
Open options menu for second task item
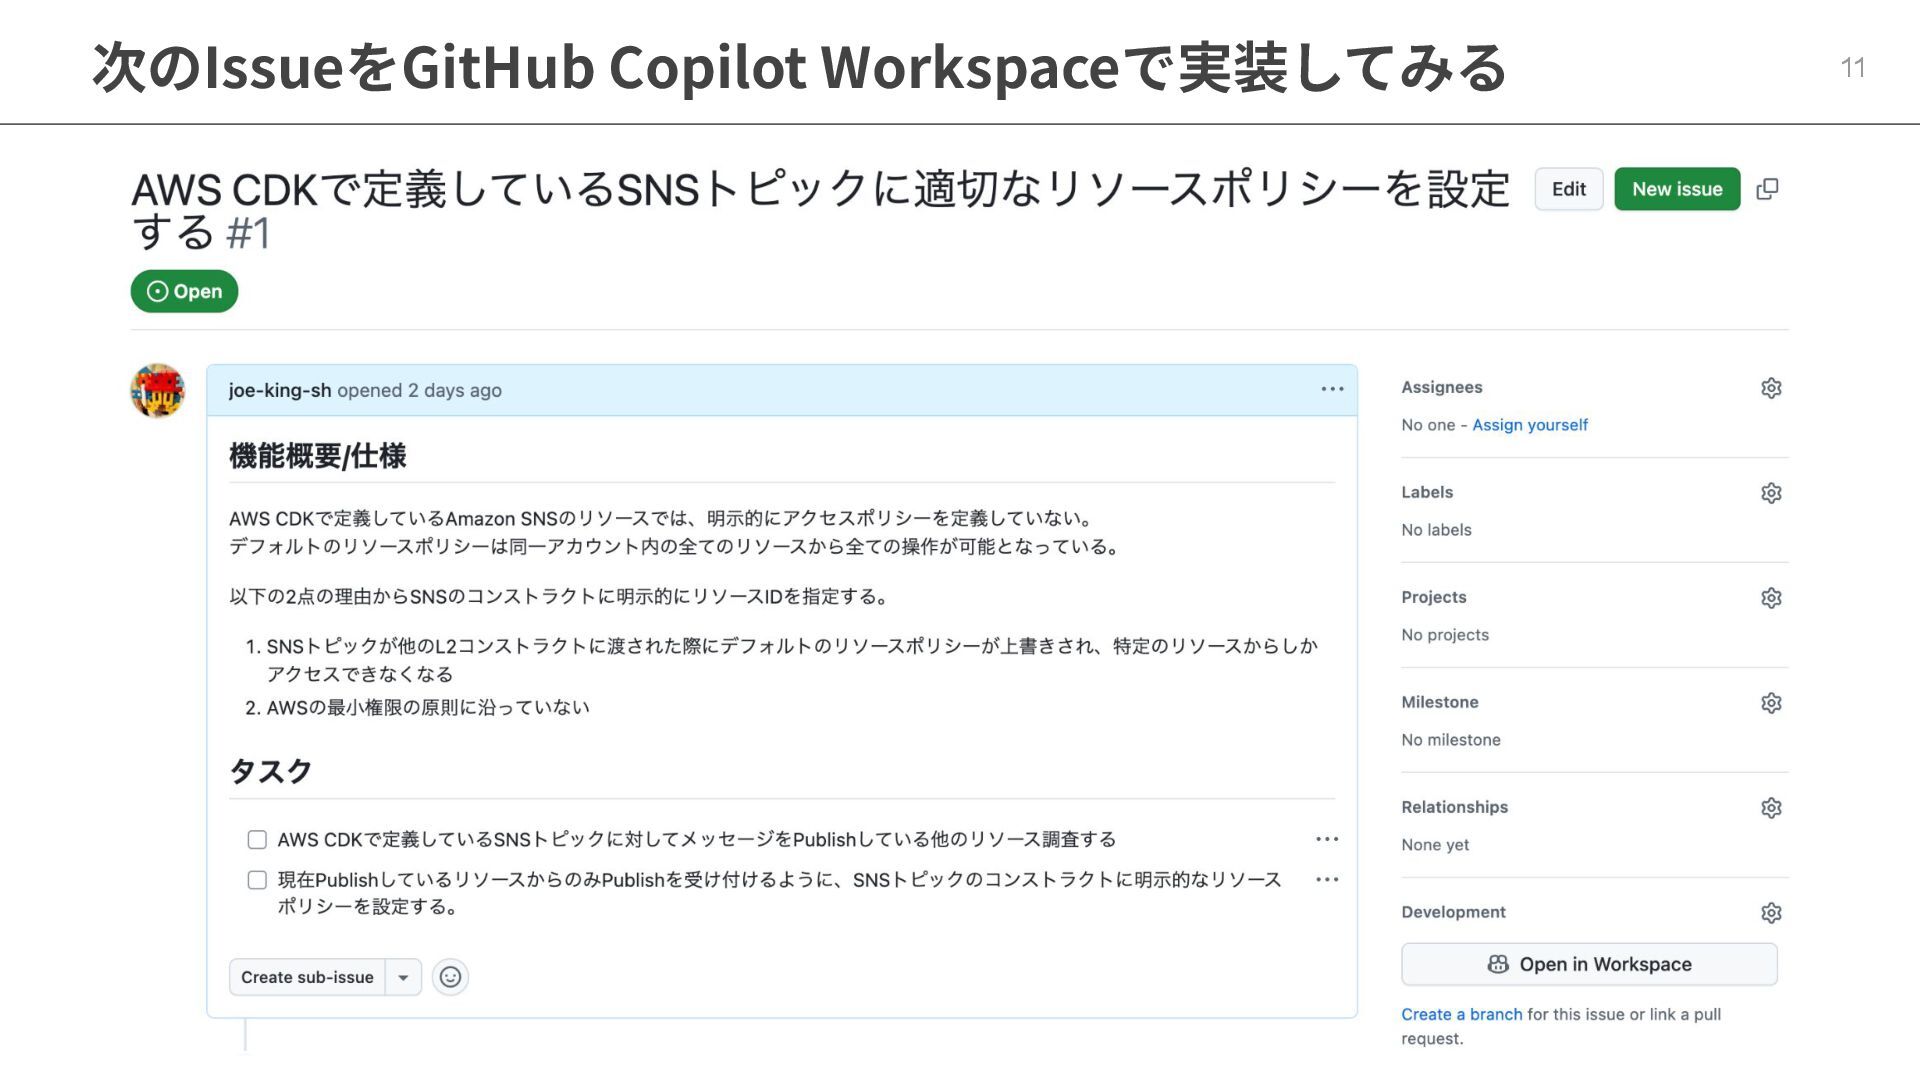(x=1327, y=879)
